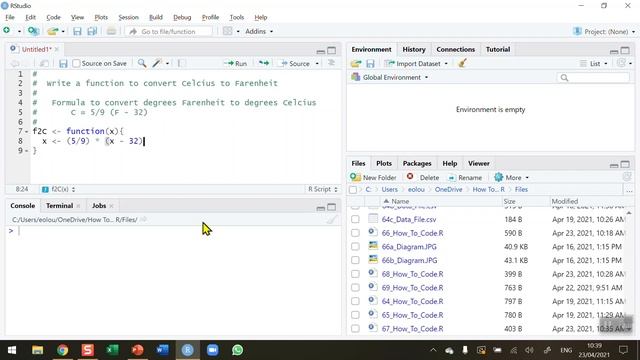This screenshot has height=360, width=640.
Task: Click the Rename button in Files pane
Action: [x=464, y=178]
